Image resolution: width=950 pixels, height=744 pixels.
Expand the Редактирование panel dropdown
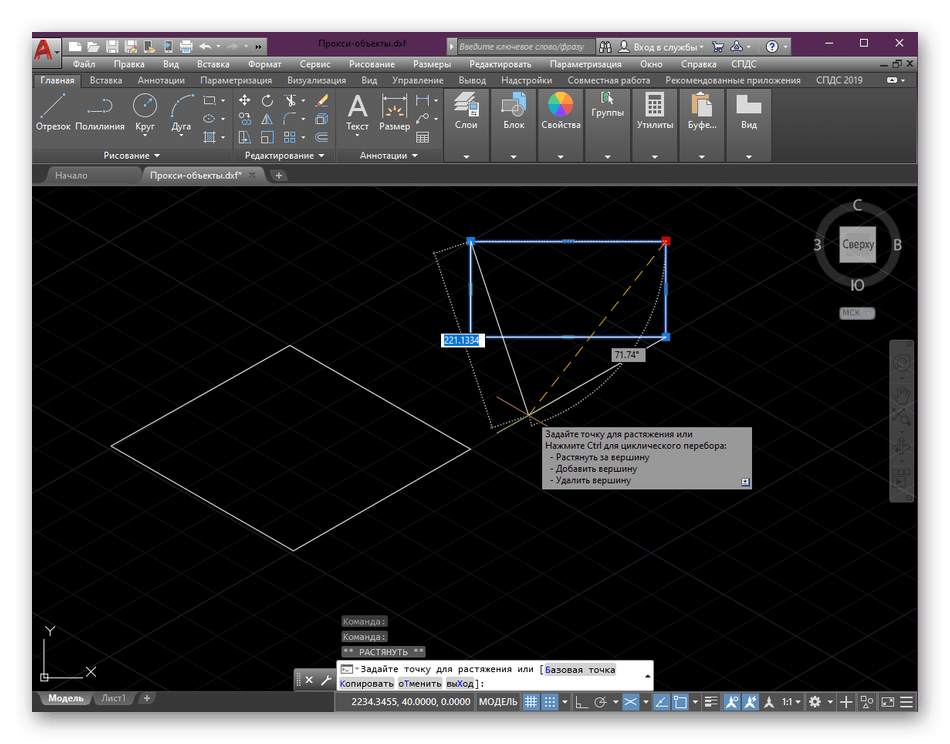(x=284, y=156)
